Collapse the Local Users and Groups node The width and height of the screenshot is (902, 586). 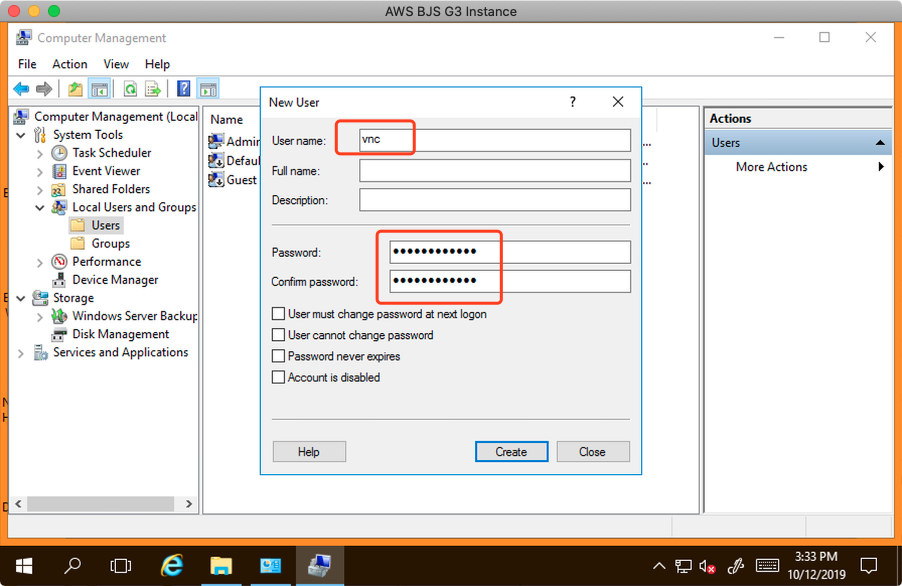[x=40, y=208]
